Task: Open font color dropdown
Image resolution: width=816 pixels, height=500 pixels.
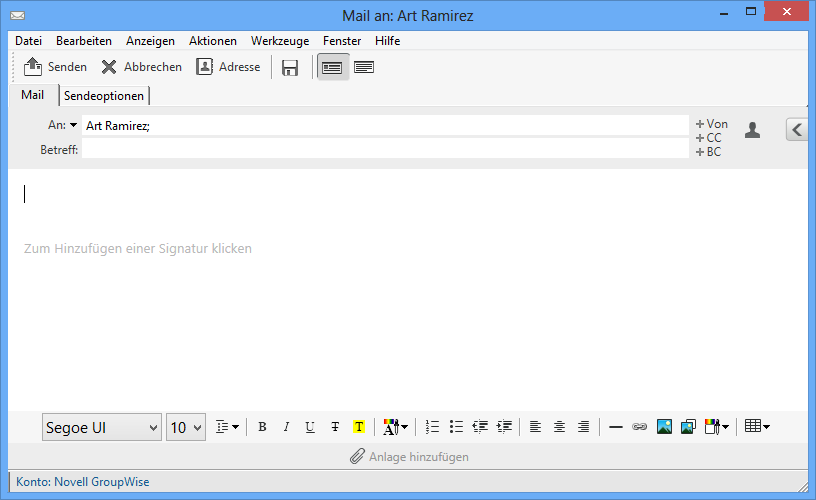Action: pyautogui.click(x=396, y=427)
